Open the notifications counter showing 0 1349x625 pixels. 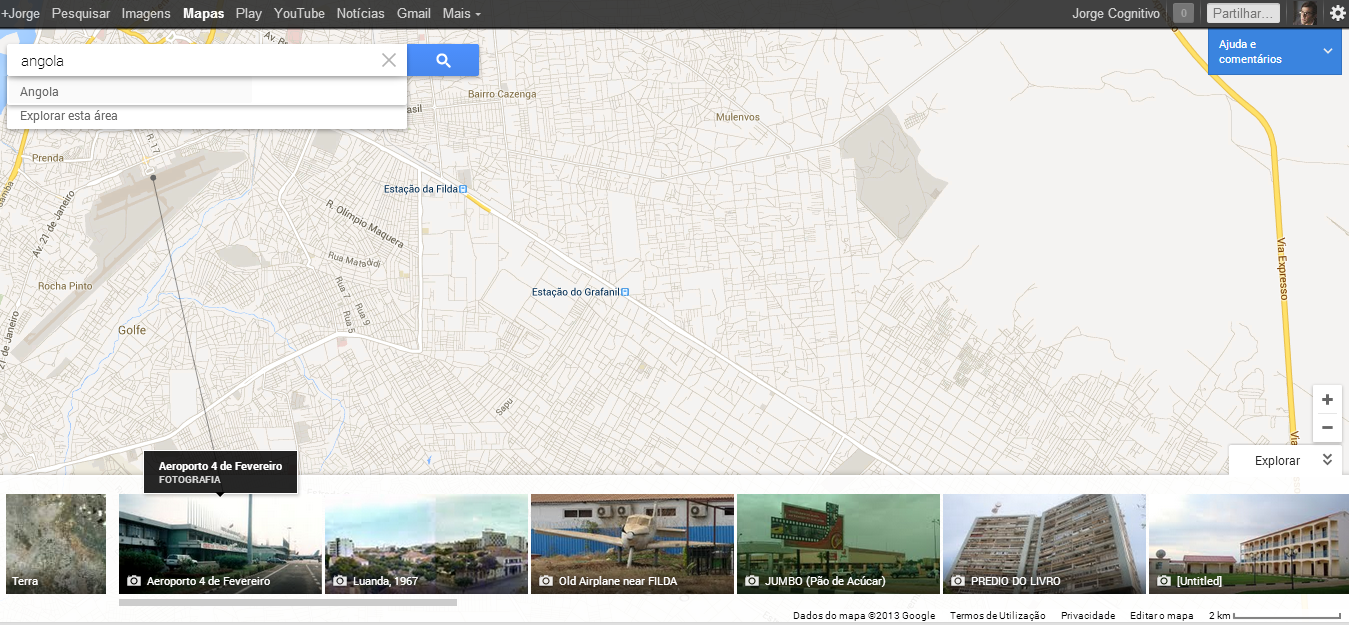[x=1183, y=13]
